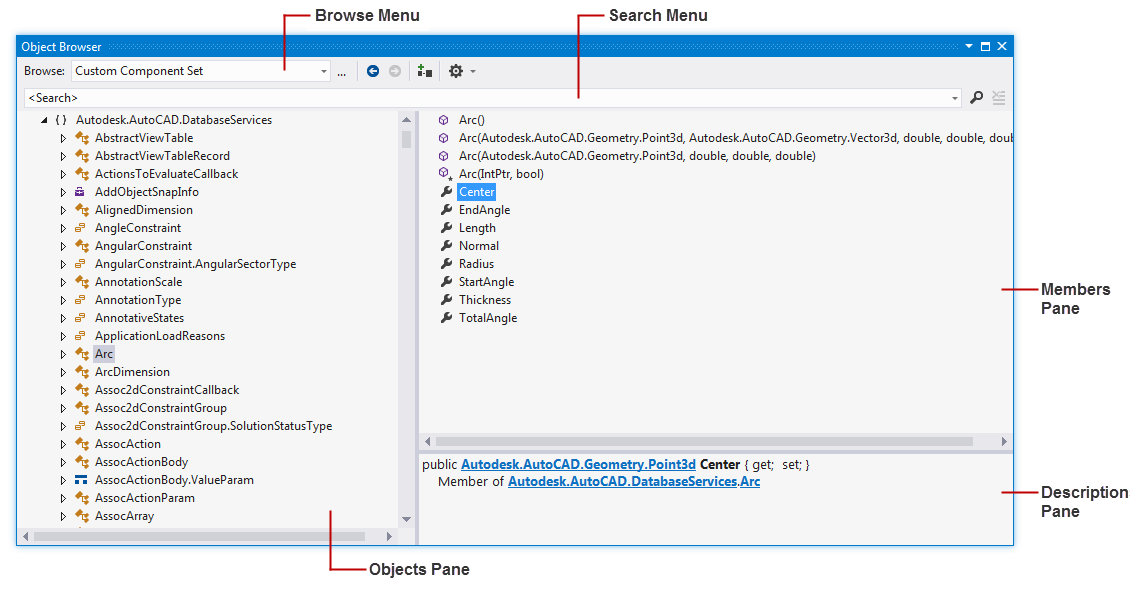Click the AnnotationType enum icon

point(81,300)
